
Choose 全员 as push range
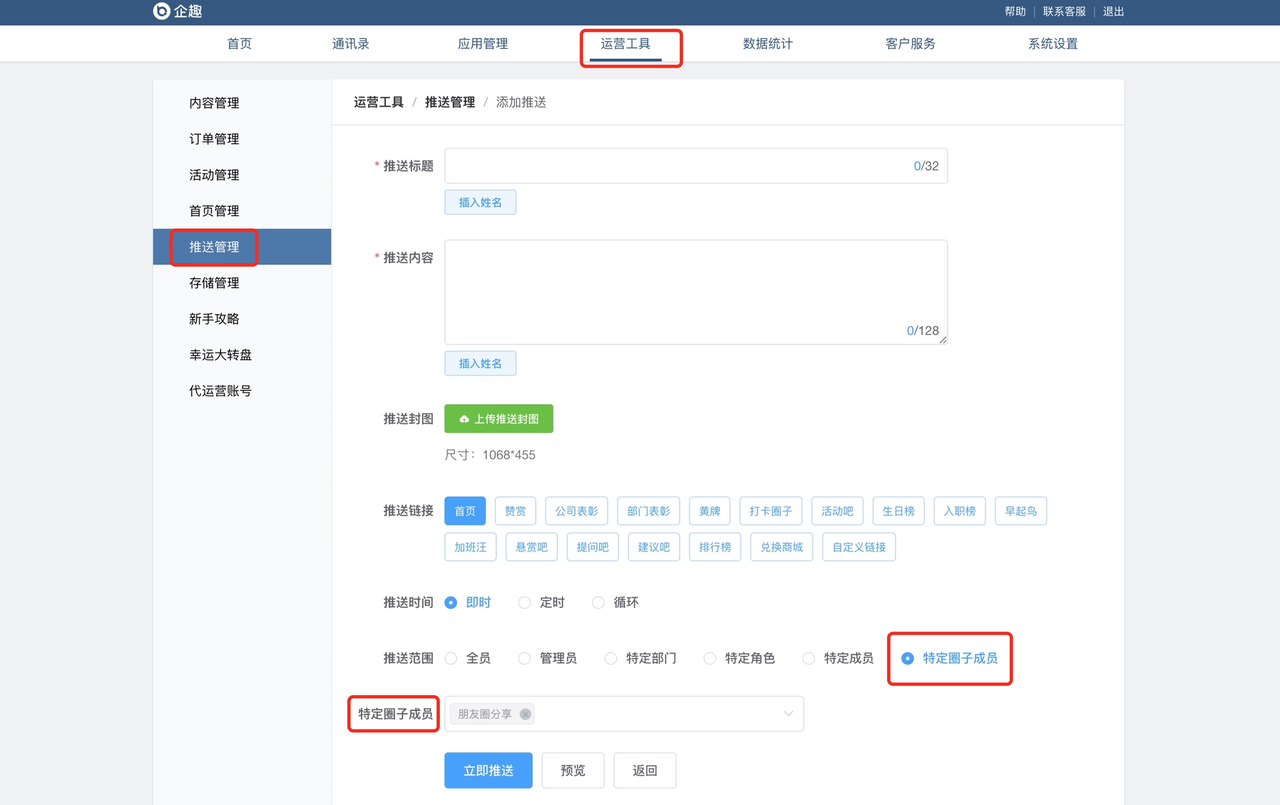(x=451, y=658)
